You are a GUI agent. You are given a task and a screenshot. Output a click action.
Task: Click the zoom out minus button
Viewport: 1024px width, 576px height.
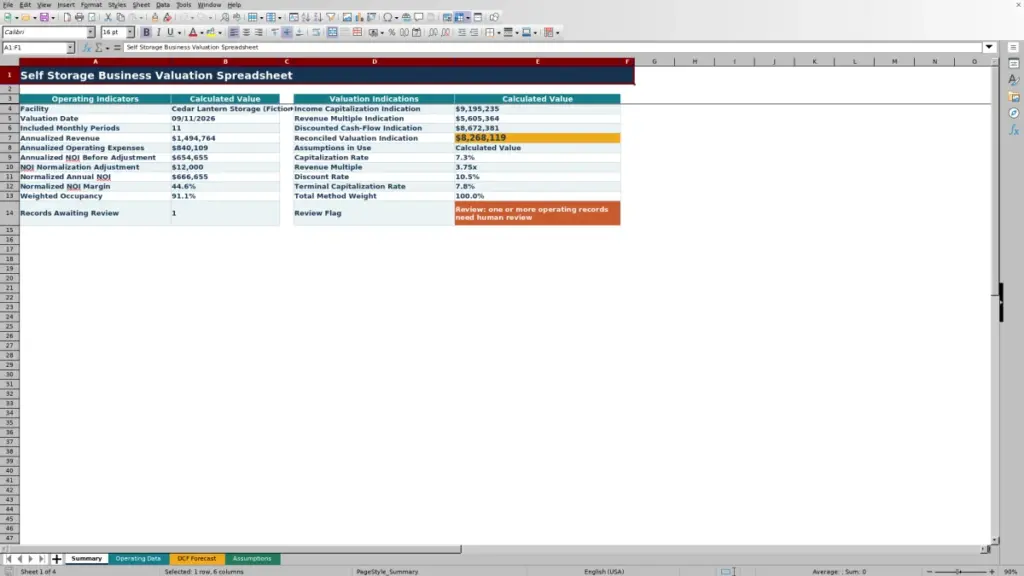929,572
